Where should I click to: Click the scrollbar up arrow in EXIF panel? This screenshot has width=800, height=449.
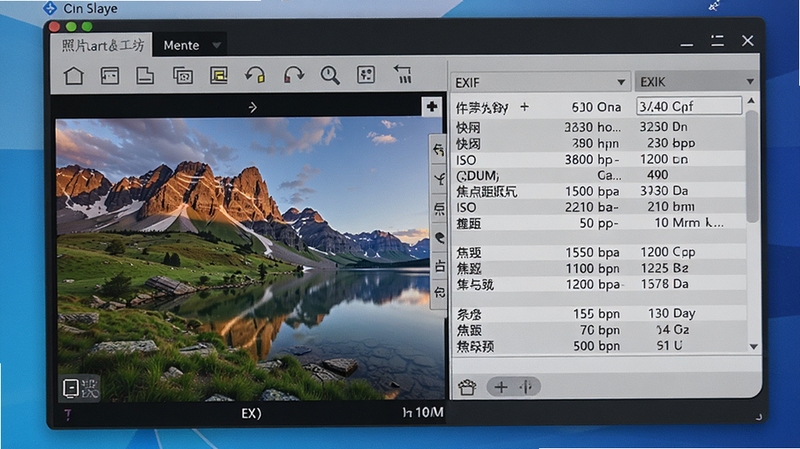pos(751,101)
